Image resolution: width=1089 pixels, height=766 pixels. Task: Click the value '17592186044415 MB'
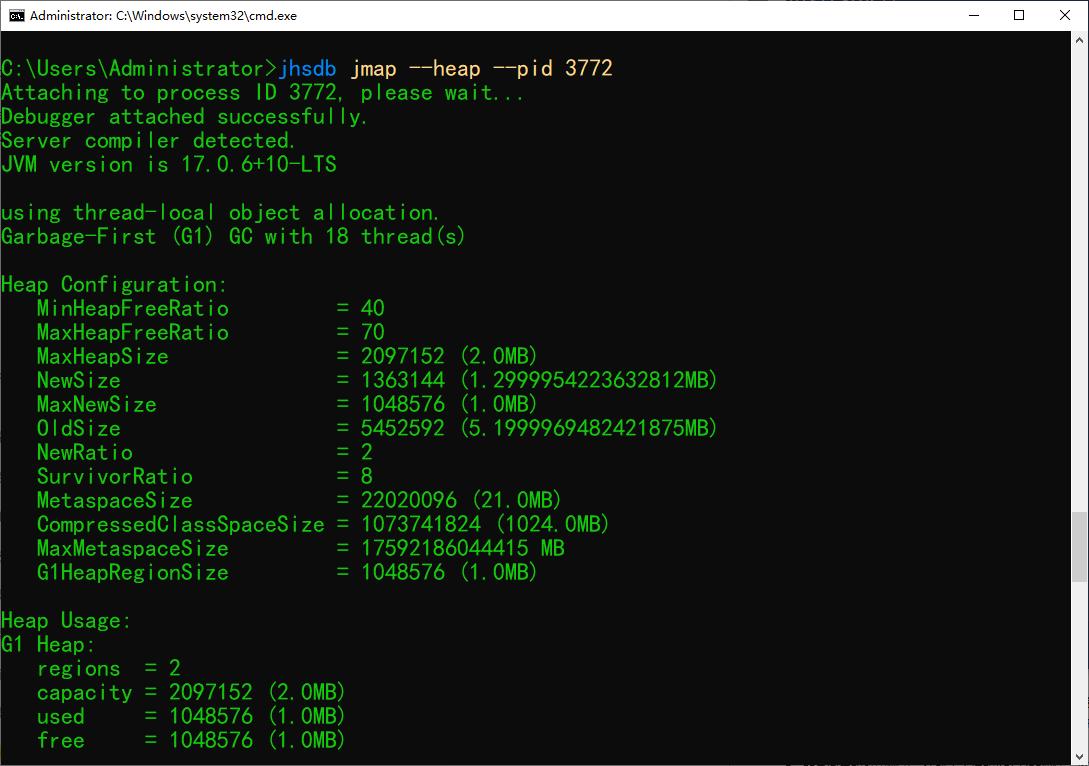(463, 549)
